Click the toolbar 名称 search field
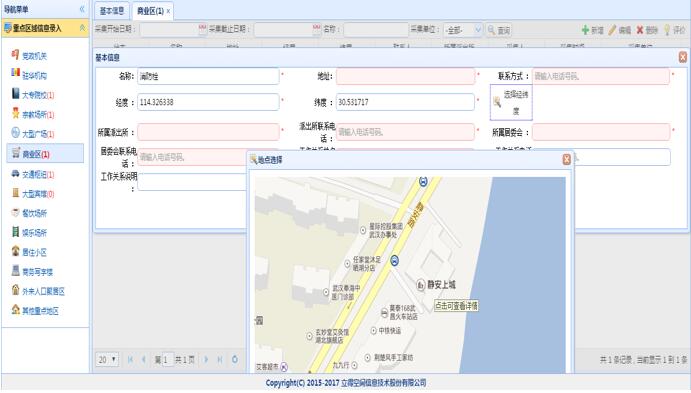 pyautogui.click(x=376, y=30)
